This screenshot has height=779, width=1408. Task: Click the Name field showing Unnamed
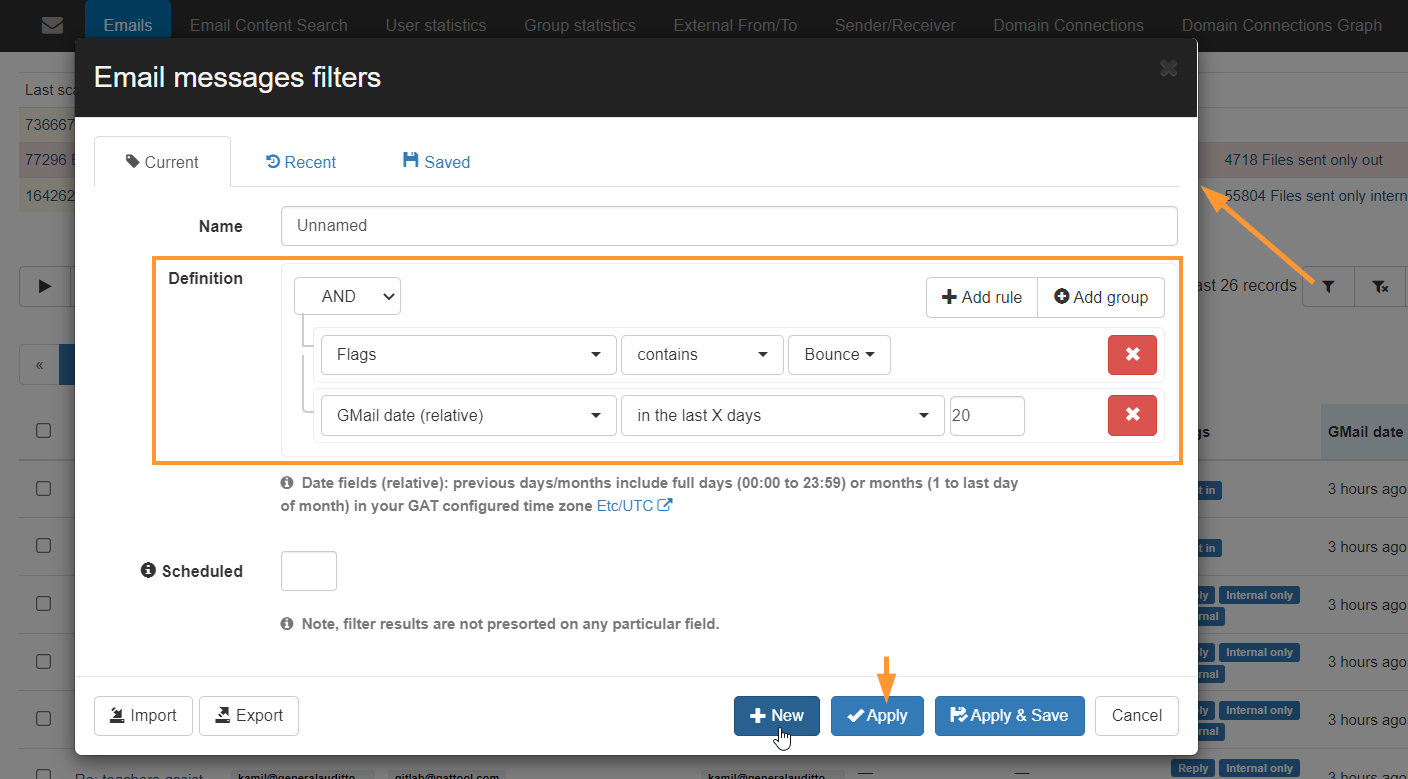click(x=729, y=225)
